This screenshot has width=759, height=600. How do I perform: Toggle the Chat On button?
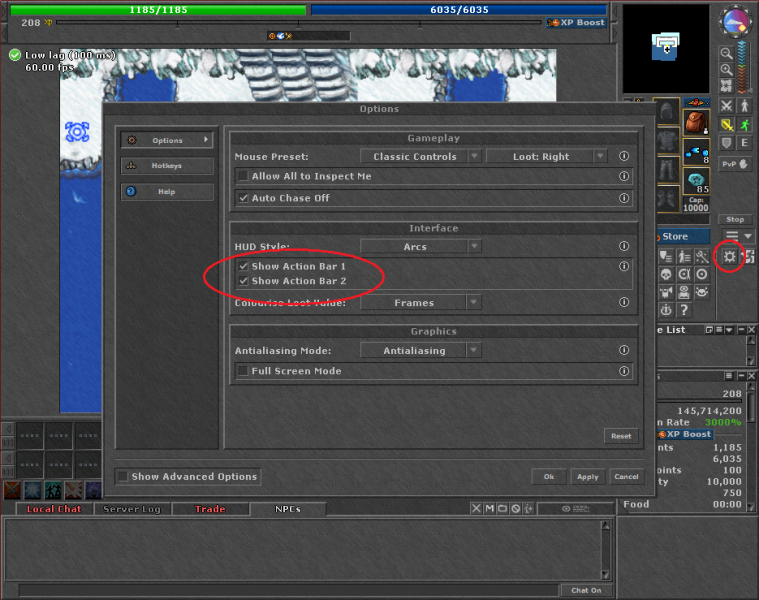point(586,590)
